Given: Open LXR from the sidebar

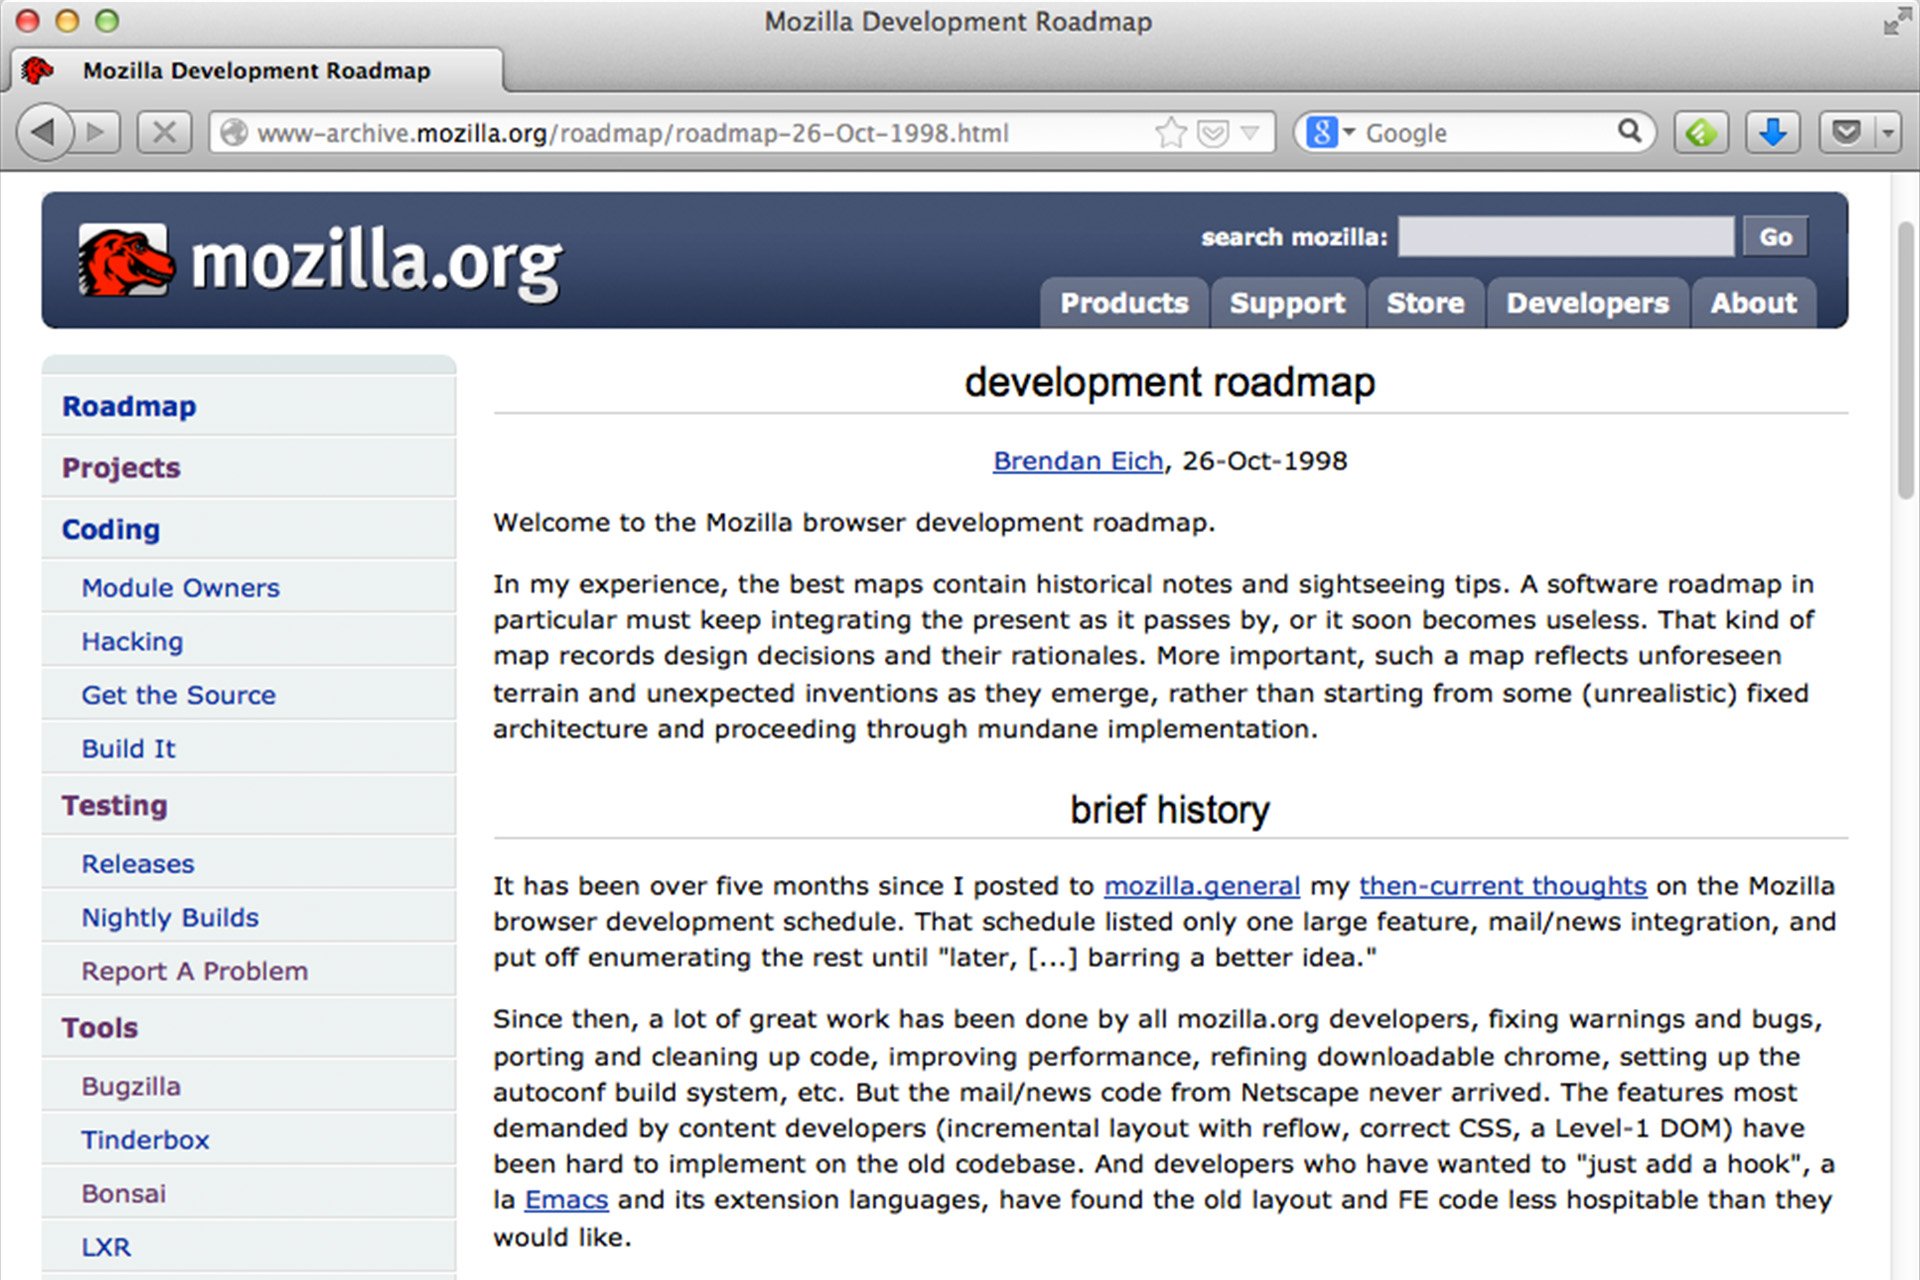Looking at the screenshot, I should tap(106, 1248).
